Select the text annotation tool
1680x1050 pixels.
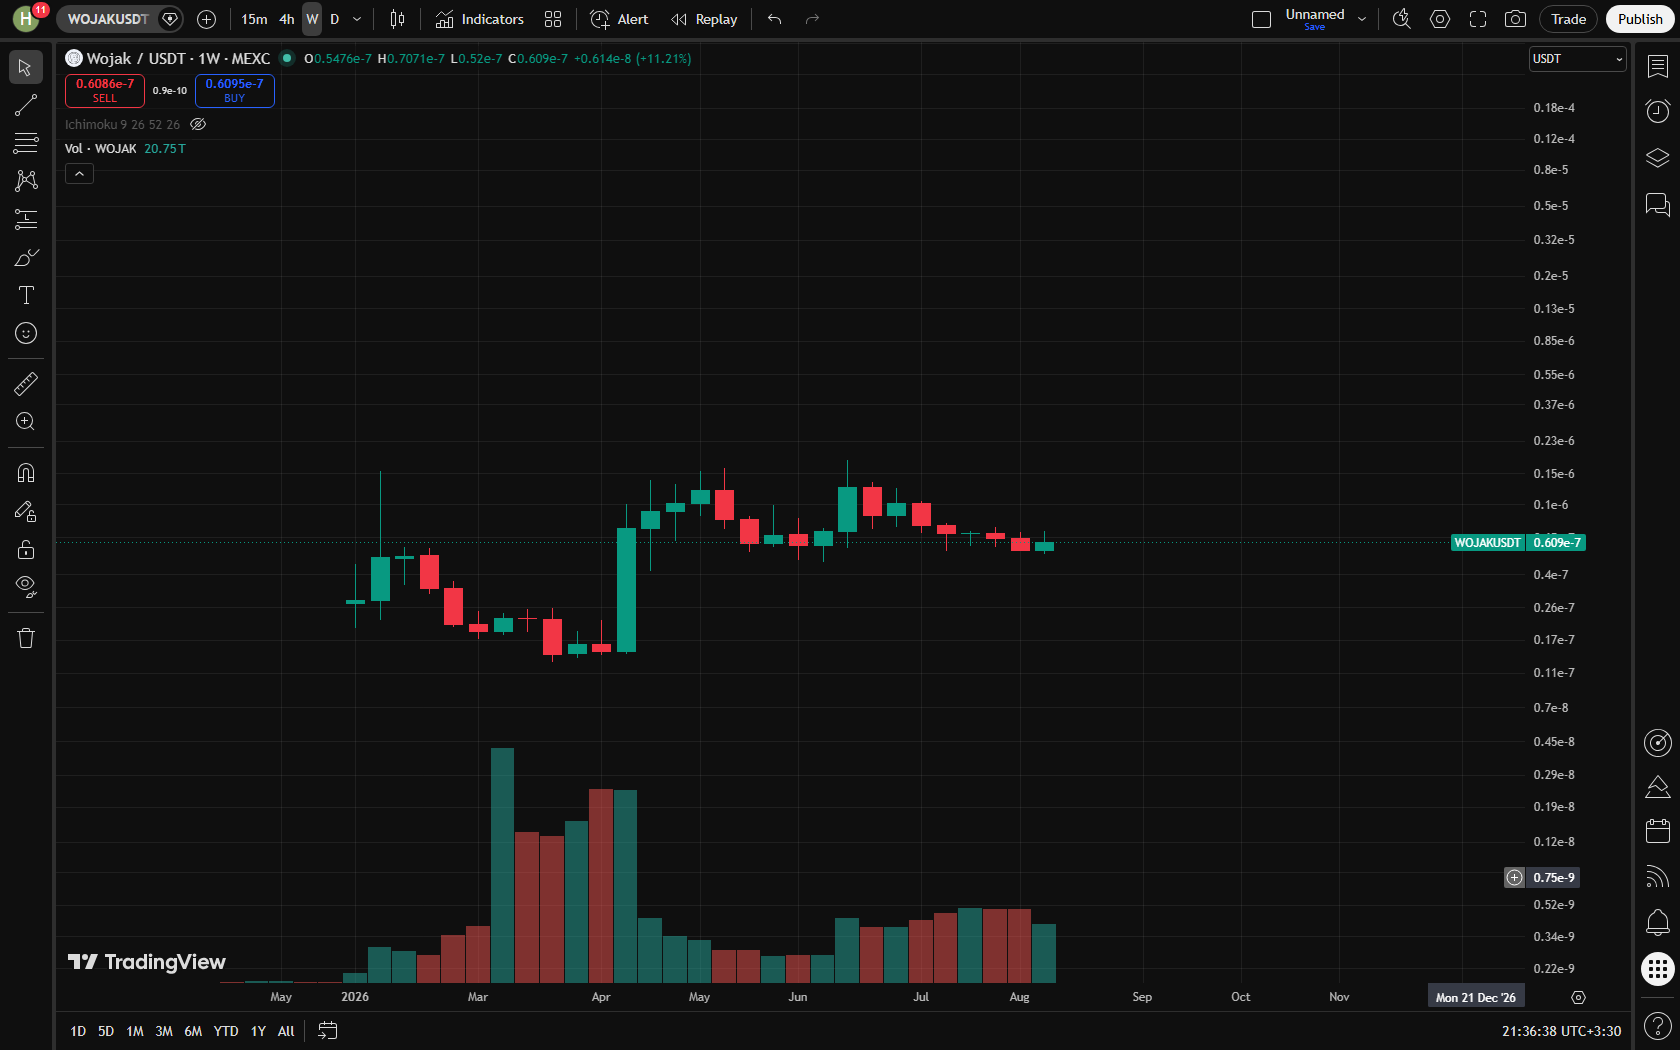(26, 295)
